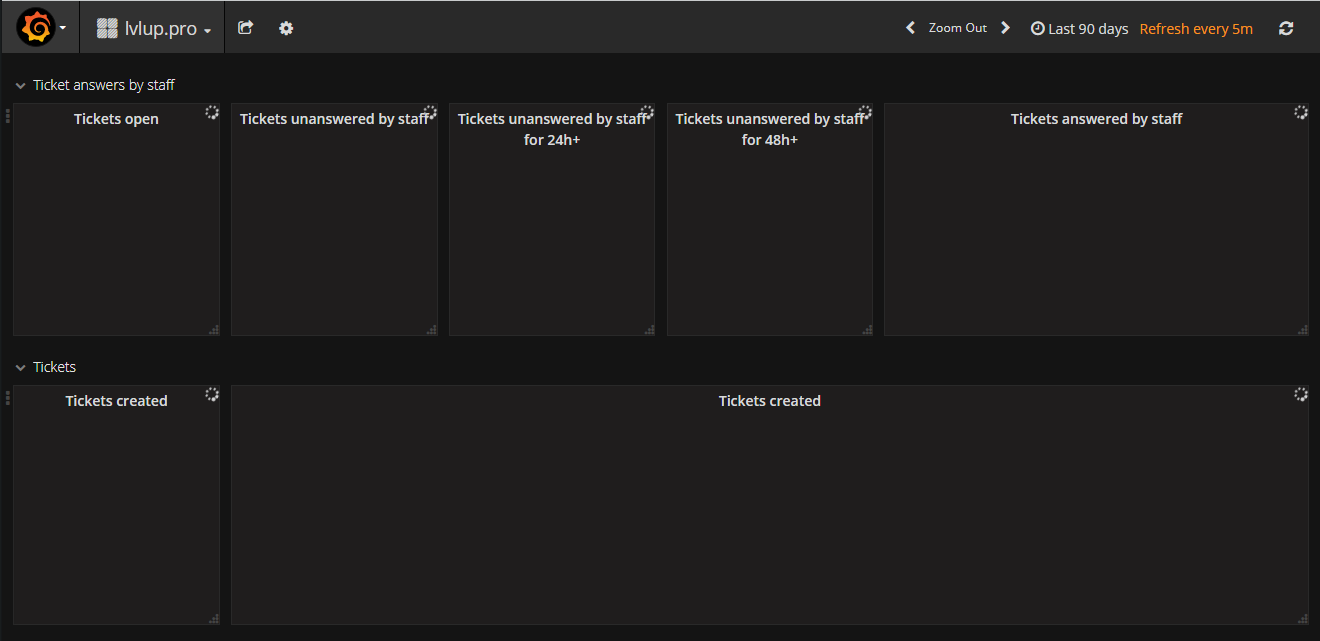Click the Refresh every 5m link
The image size is (1320, 641).
[x=1196, y=29]
